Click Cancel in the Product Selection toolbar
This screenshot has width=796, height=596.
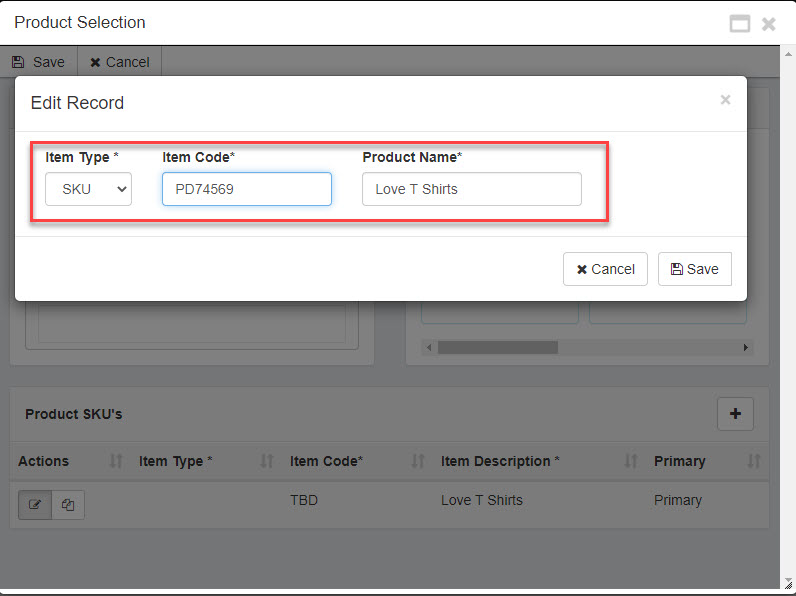point(120,62)
